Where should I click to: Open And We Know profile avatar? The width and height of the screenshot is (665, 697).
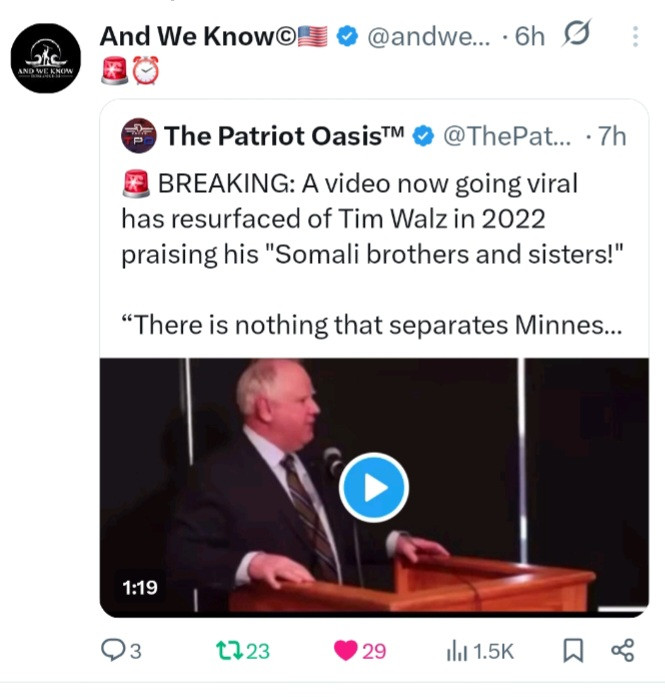46,58
